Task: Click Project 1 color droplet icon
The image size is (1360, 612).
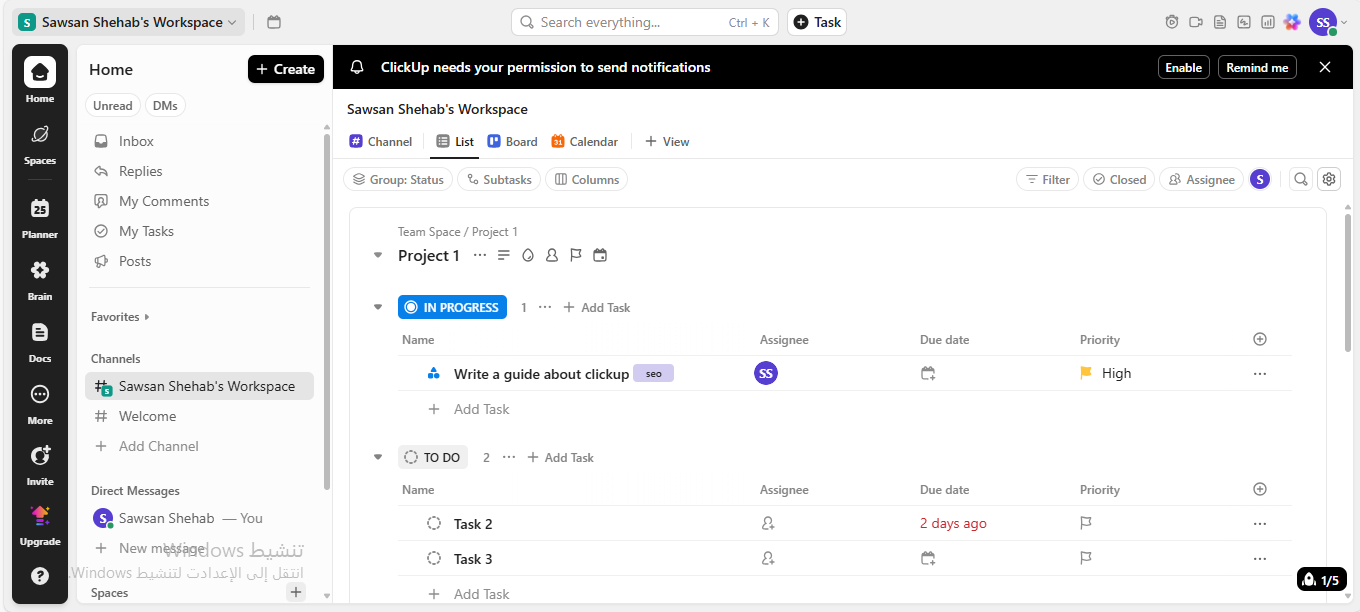Action: [528, 255]
